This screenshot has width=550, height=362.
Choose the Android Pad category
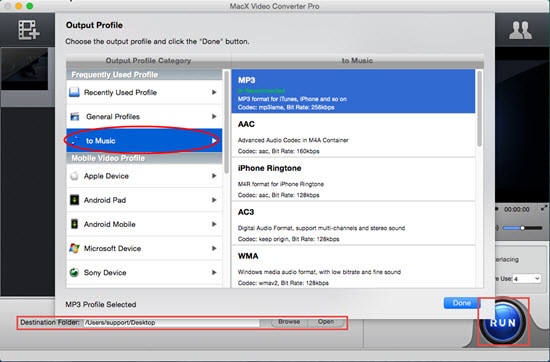point(144,200)
